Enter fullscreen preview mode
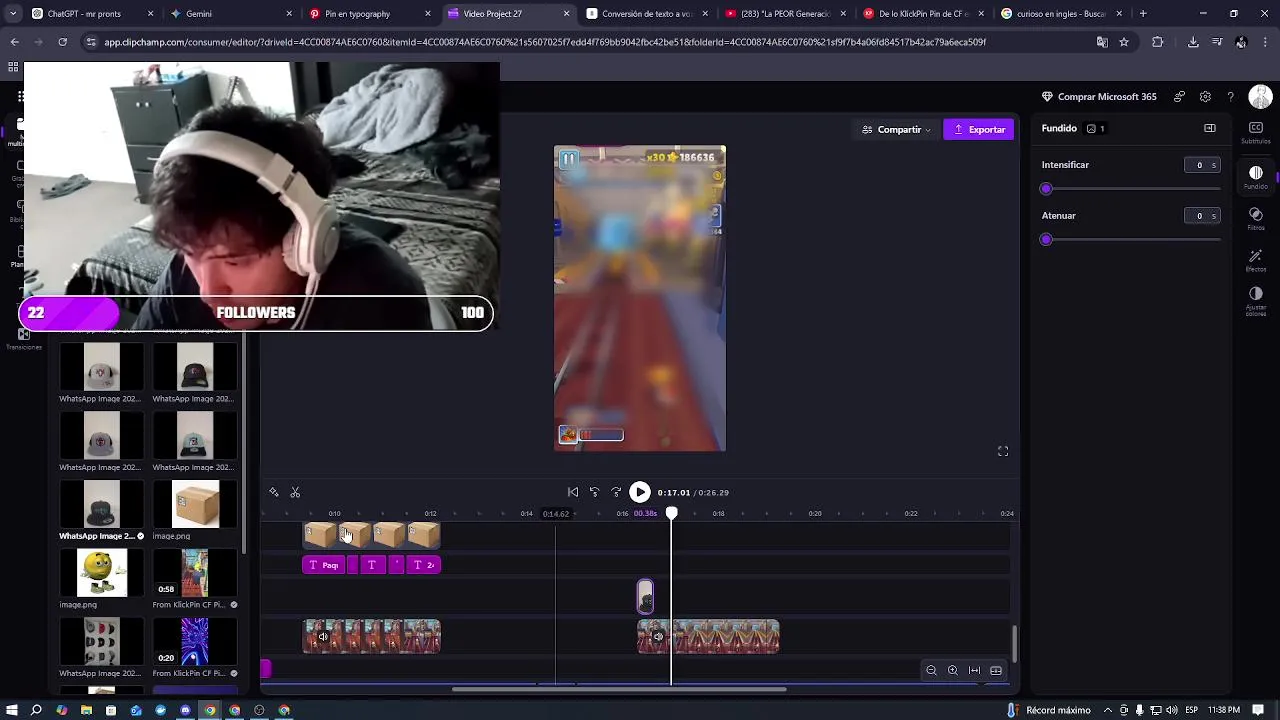The width and height of the screenshot is (1280, 720). tap(1003, 451)
